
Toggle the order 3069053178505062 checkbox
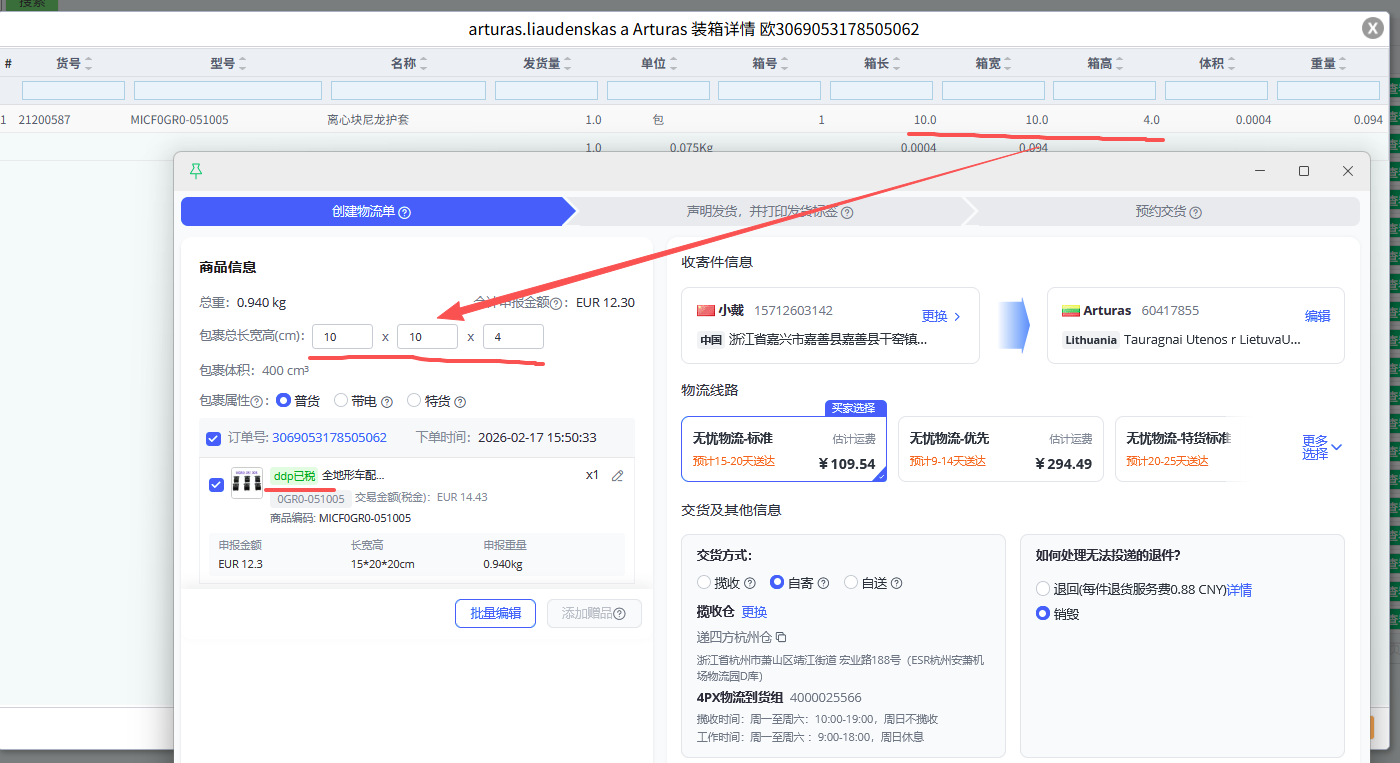(x=213, y=438)
